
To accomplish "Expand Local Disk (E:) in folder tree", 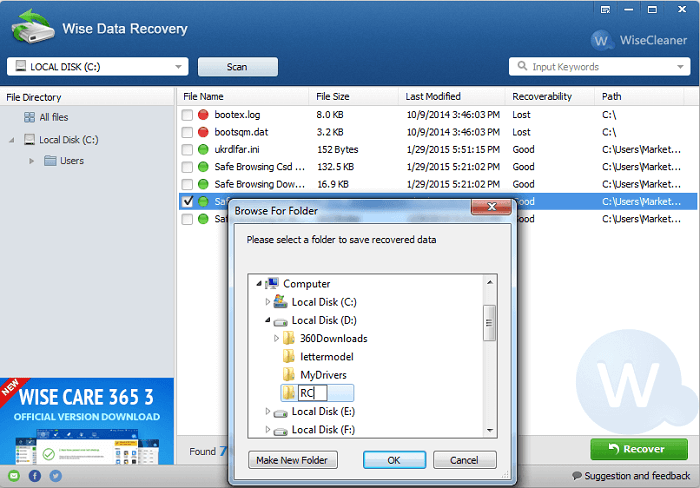I will (x=267, y=411).
